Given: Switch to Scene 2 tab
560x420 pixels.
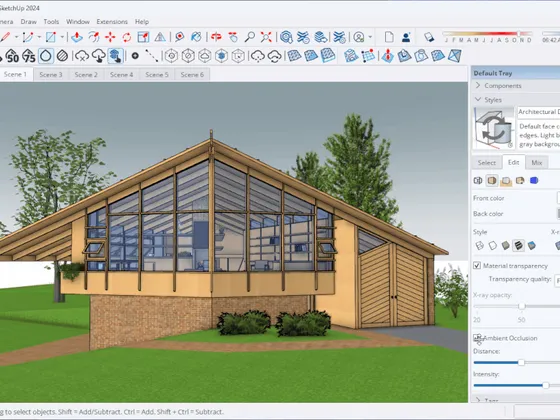Looking at the screenshot, I should 86,75.
